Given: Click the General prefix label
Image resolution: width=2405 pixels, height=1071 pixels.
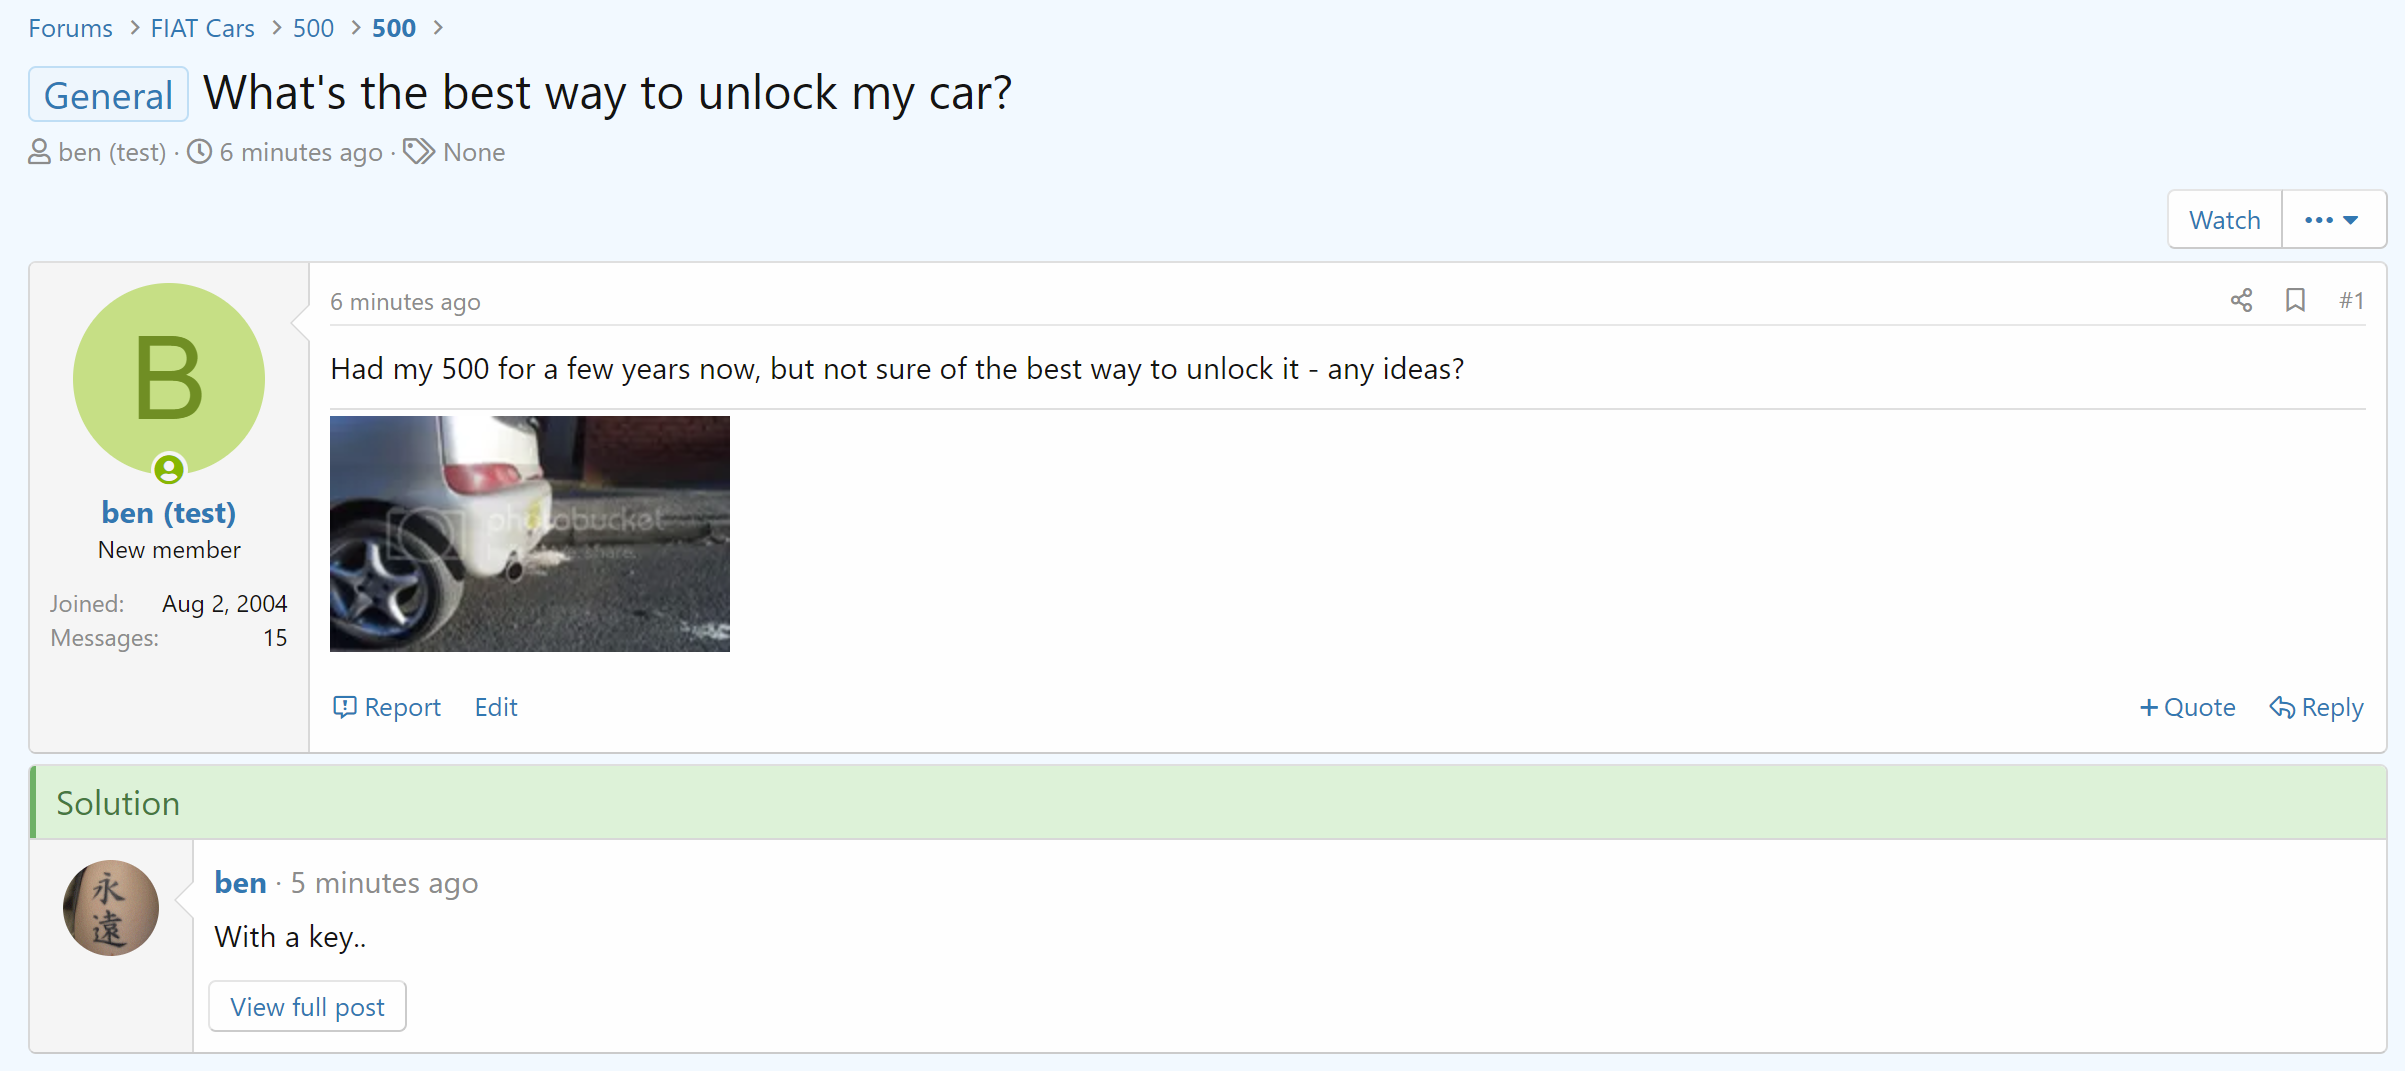Looking at the screenshot, I should [x=108, y=95].
